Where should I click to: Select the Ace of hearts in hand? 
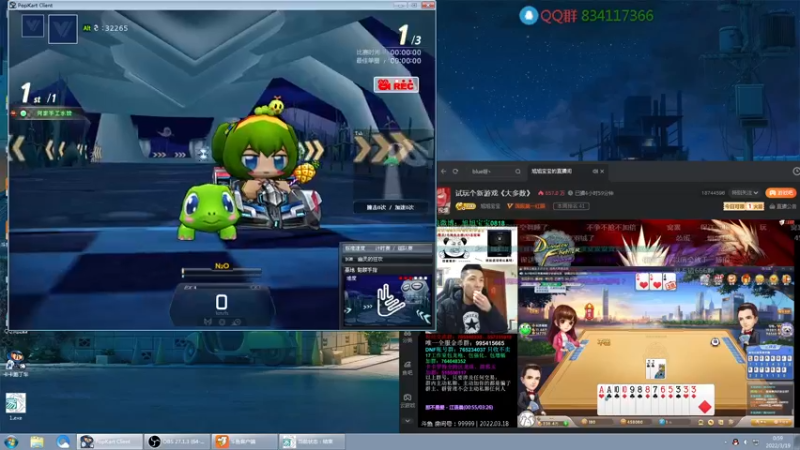[x=602, y=398]
